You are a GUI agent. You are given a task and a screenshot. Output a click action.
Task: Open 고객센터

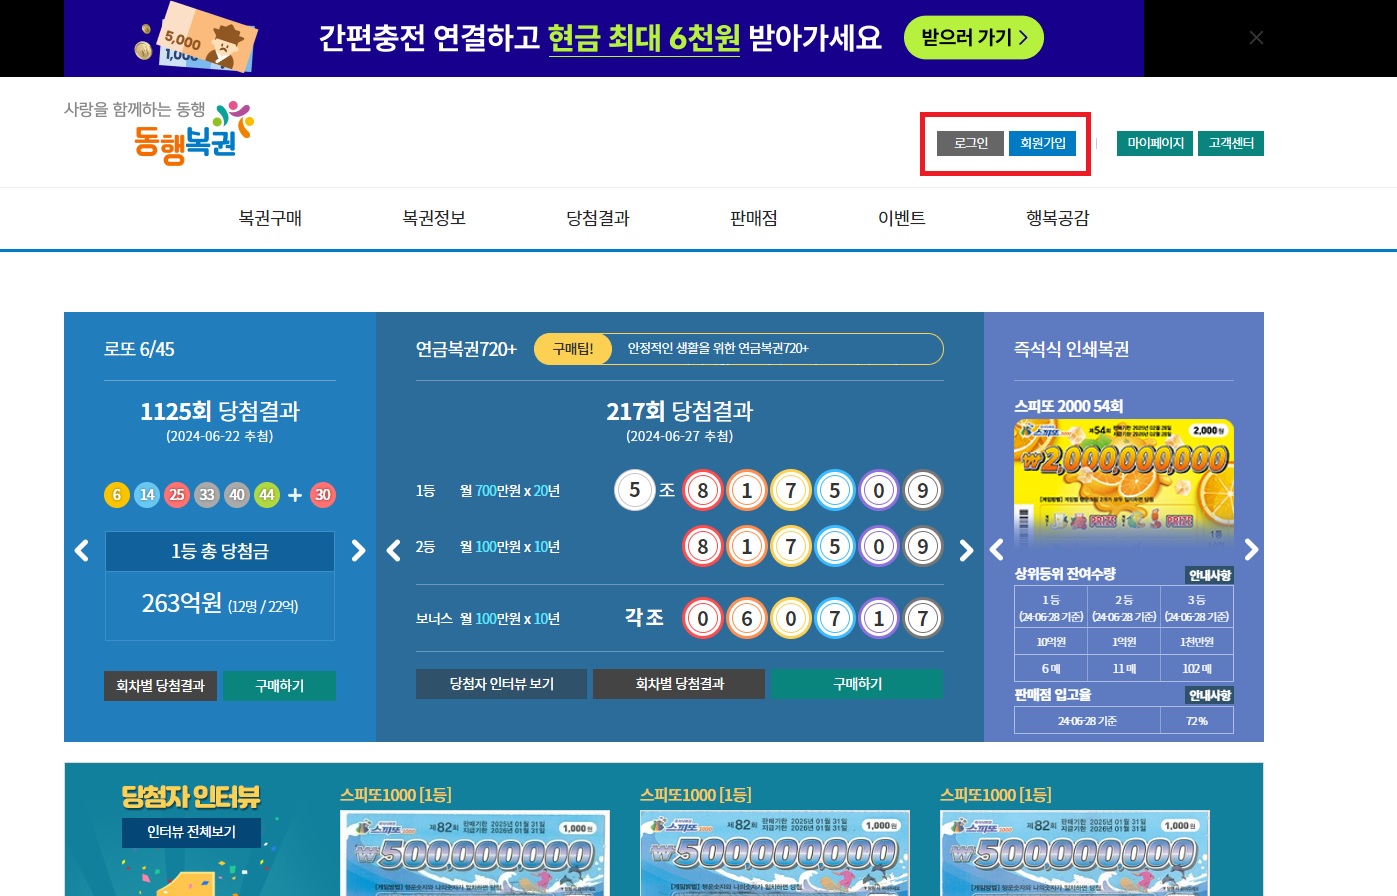point(1231,143)
